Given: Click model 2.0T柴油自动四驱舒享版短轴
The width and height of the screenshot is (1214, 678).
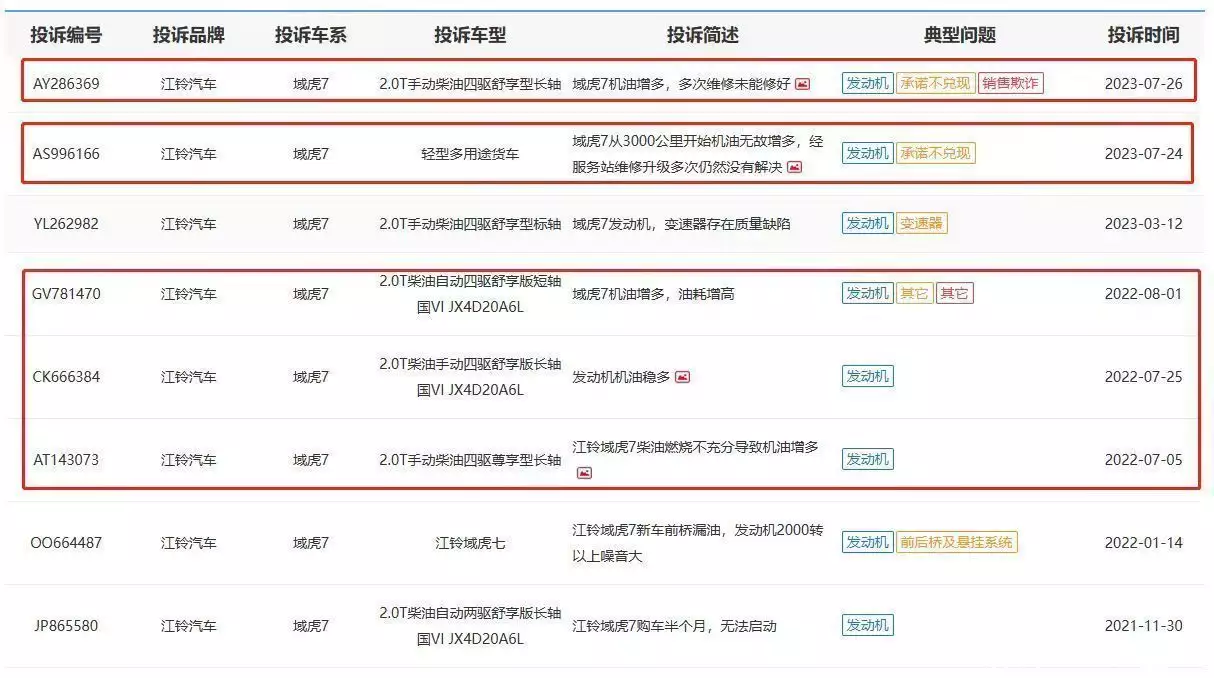Looking at the screenshot, I should (x=470, y=281).
